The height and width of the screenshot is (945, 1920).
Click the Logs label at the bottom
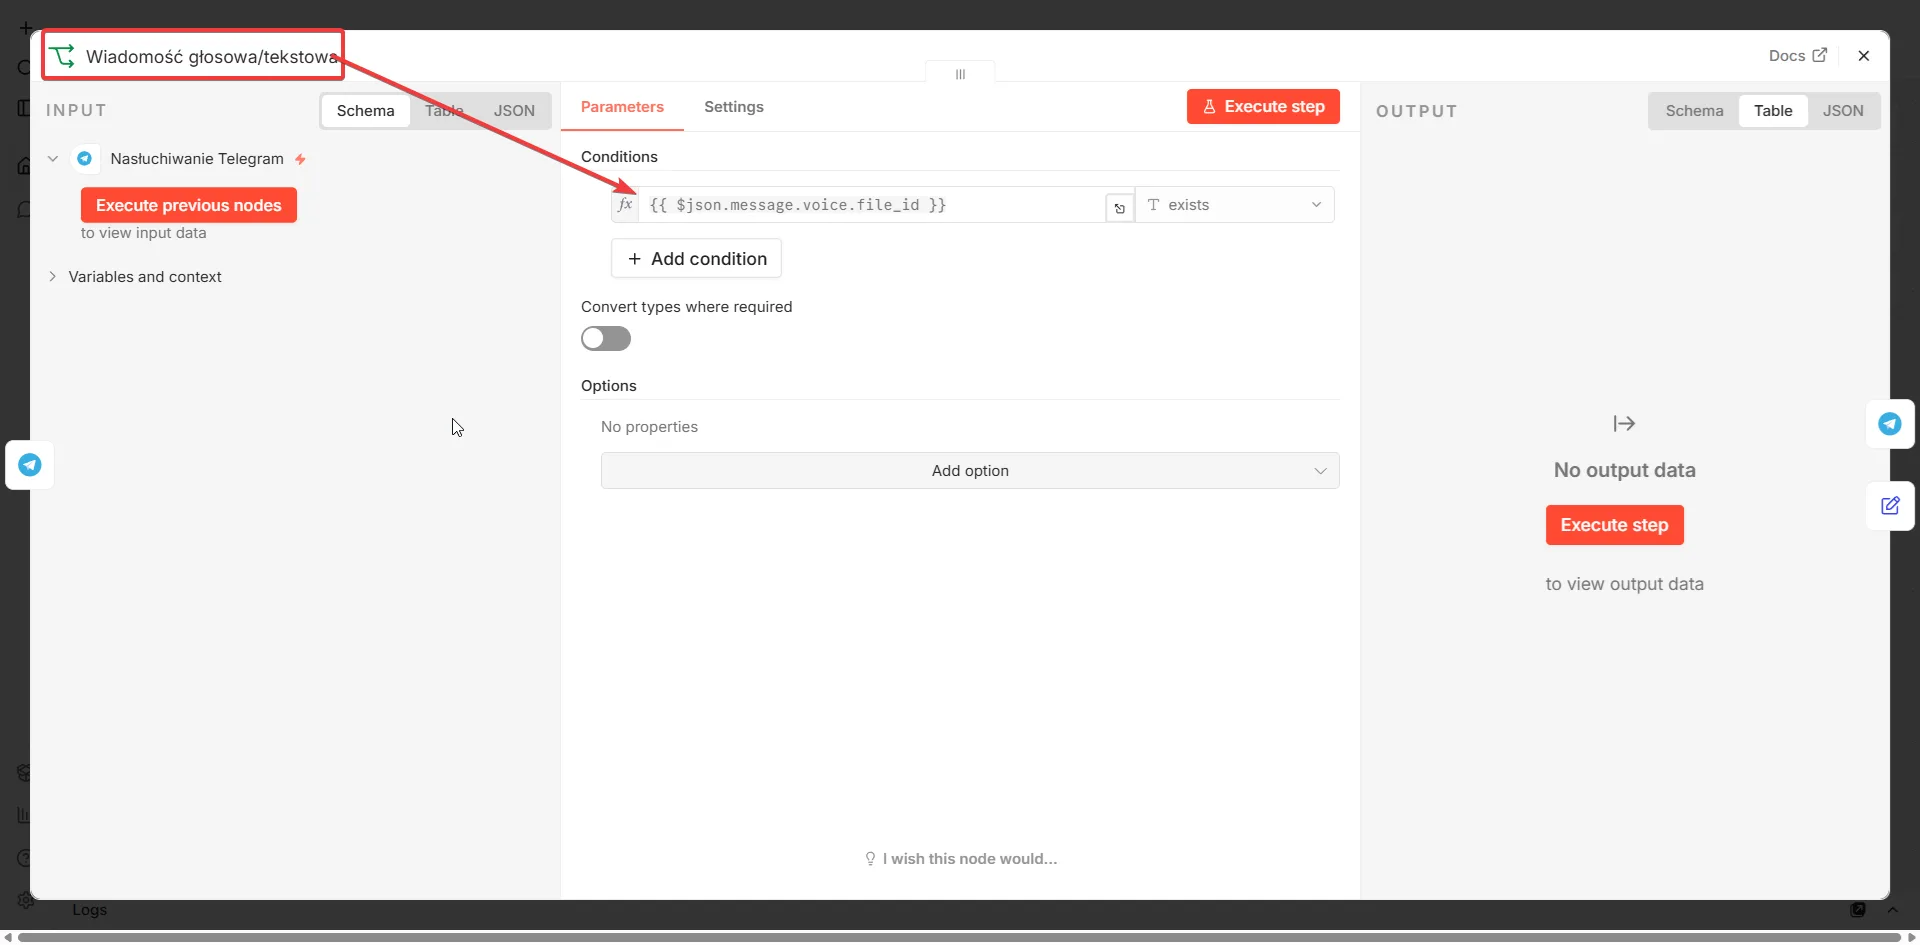(89, 910)
